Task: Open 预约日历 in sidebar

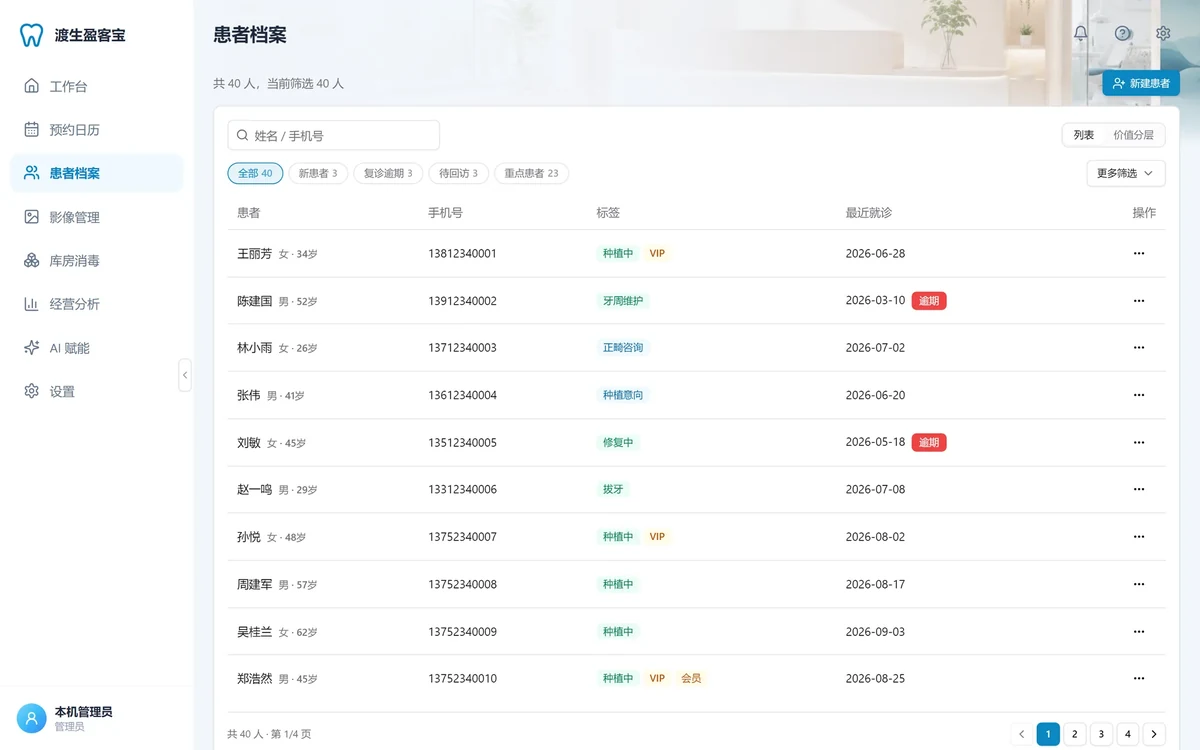Action: point(96,130)
